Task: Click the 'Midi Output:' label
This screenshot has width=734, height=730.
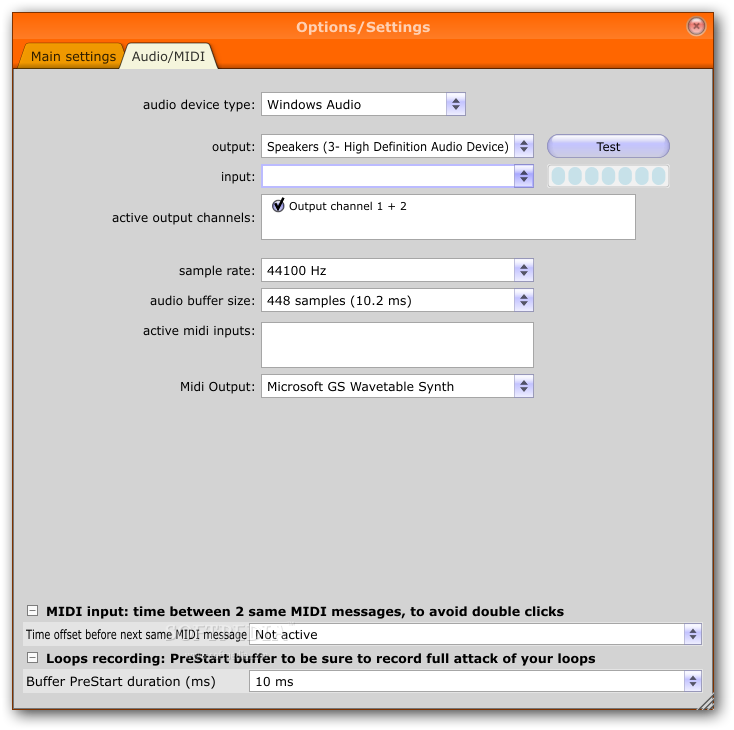Action: point(217,387)
